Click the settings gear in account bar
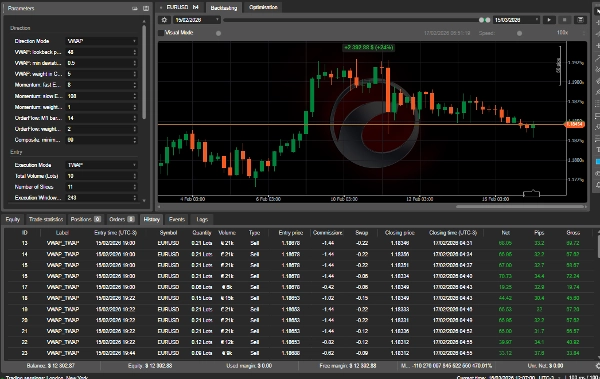Screen dimensions: 600x379 pyautogui.click(x=597, y=366)
